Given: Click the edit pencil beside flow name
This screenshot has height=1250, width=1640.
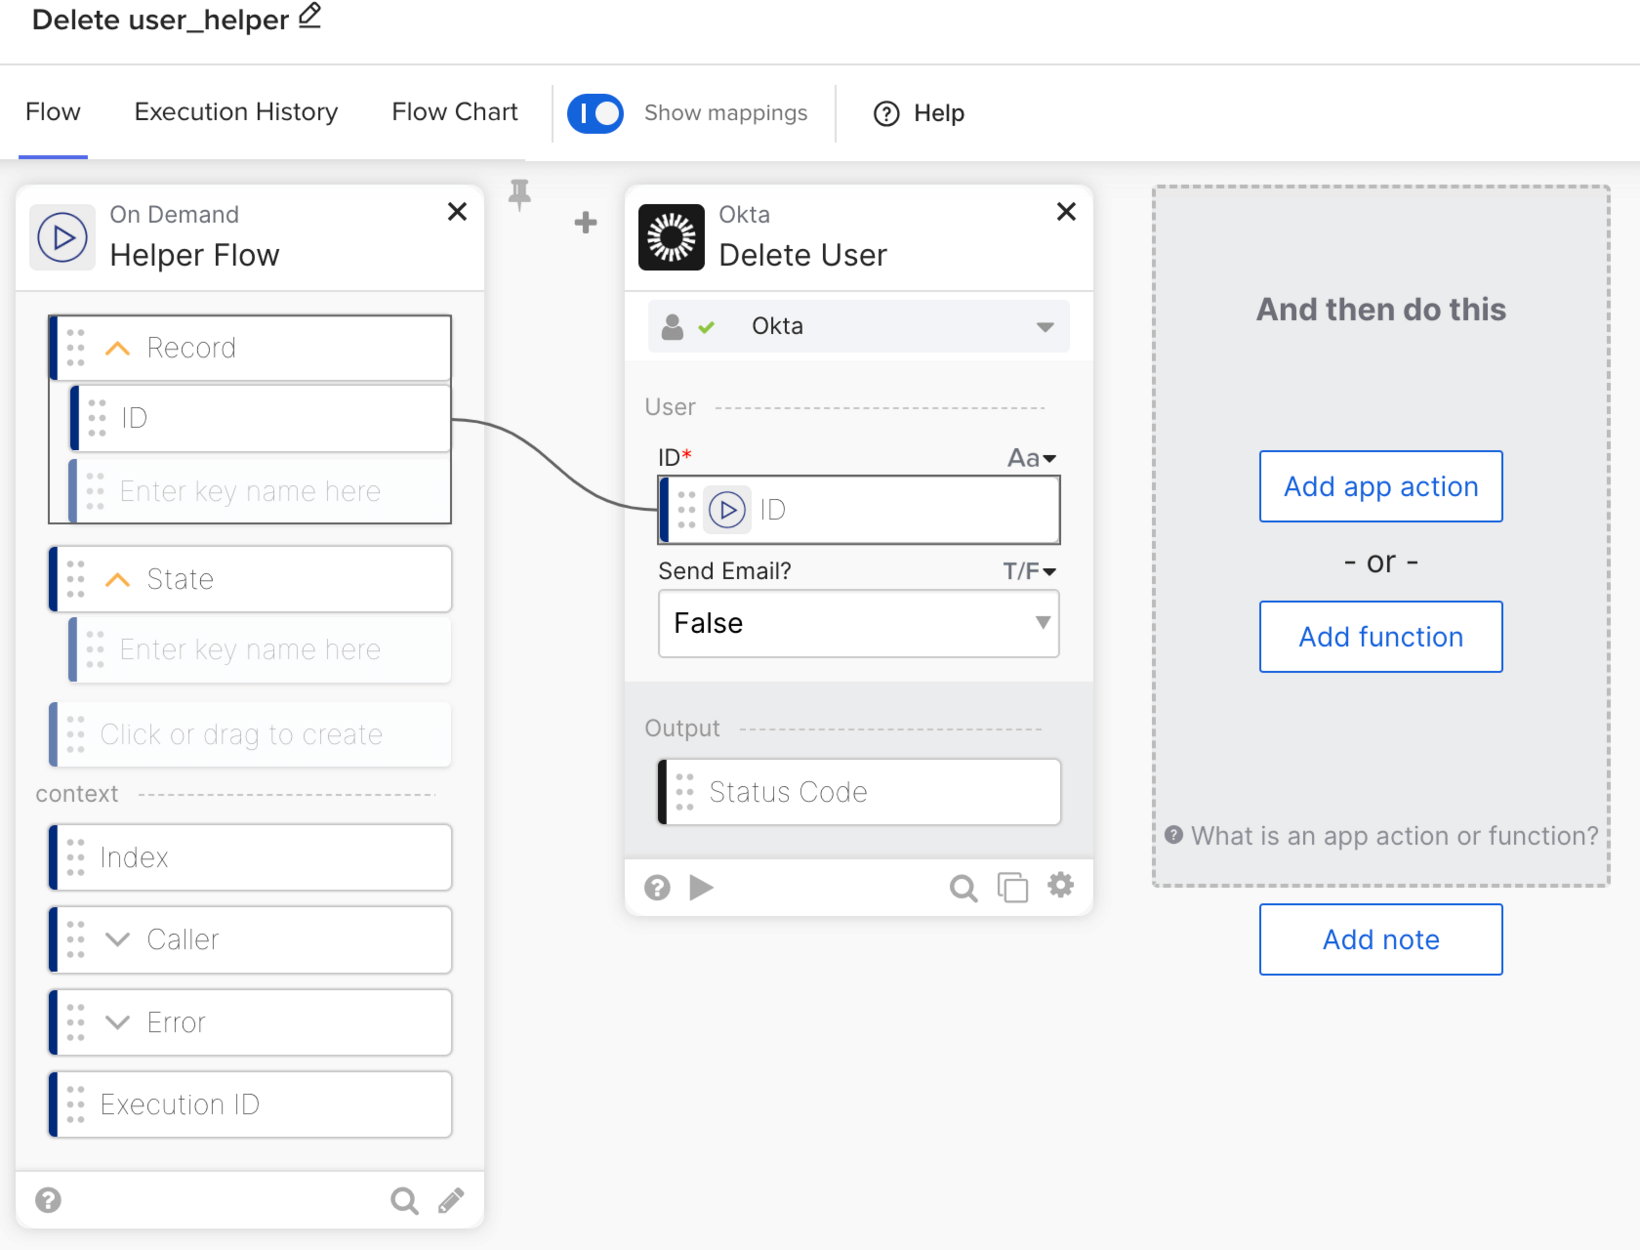Looking at the screenshot, I should tap(310, 17).
